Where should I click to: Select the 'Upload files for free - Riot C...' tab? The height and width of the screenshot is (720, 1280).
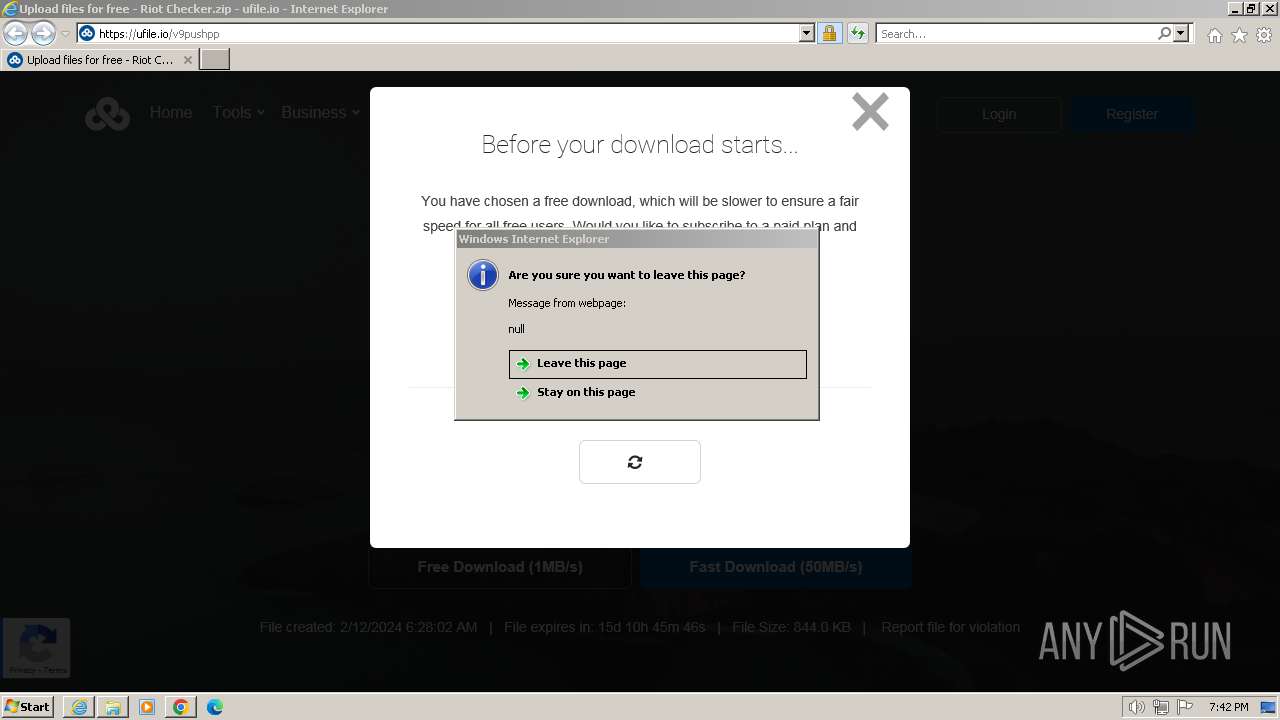(99, 60)
